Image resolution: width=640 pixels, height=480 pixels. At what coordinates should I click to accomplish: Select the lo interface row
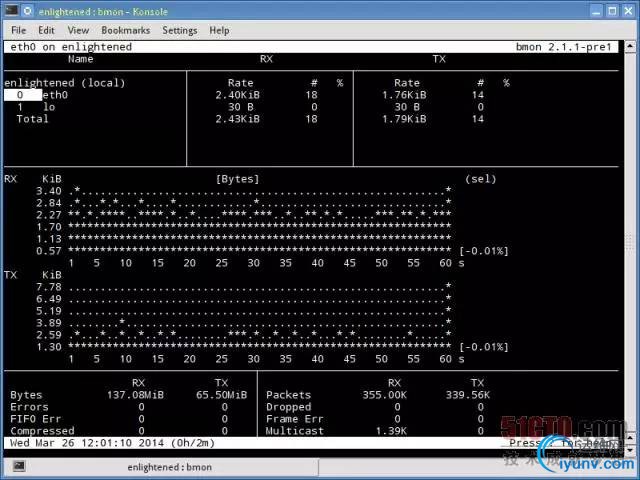[36, 107]
